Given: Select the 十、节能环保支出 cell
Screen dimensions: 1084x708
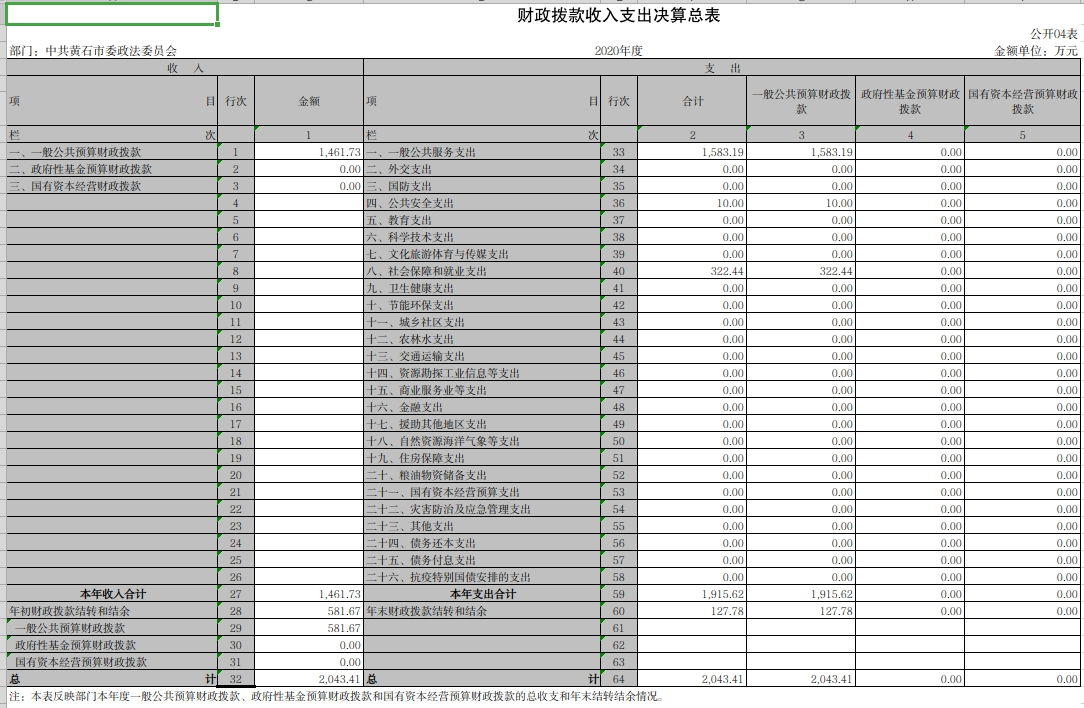Looking at the screenshot, I should coord(483,305).
